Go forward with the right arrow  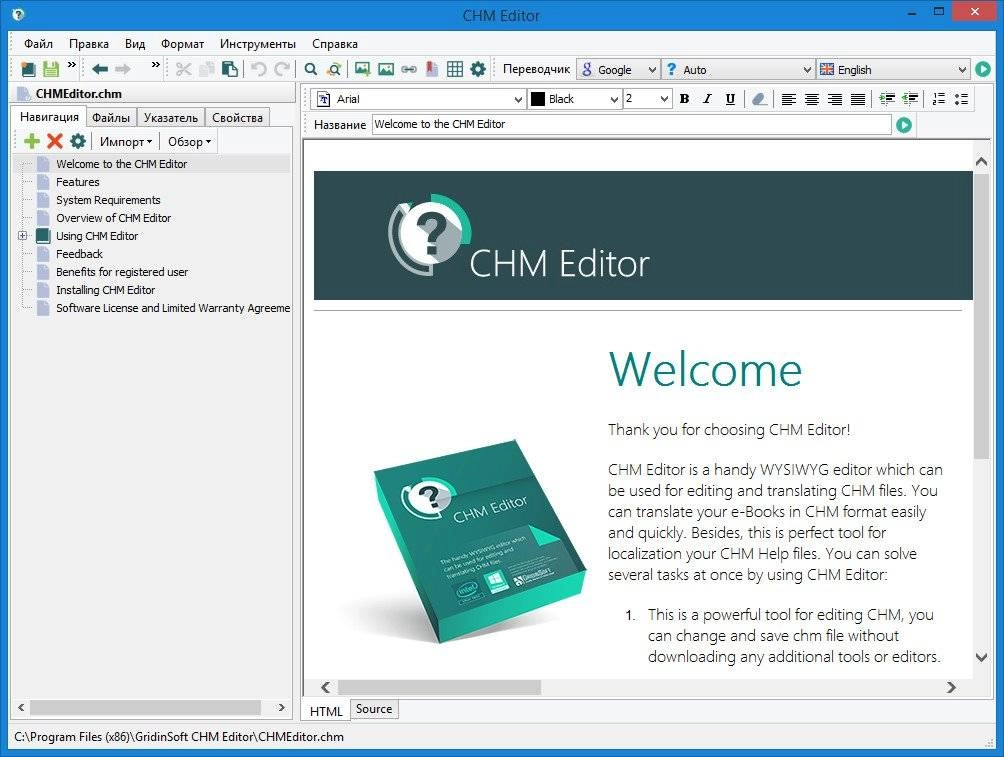coord(123,69)
